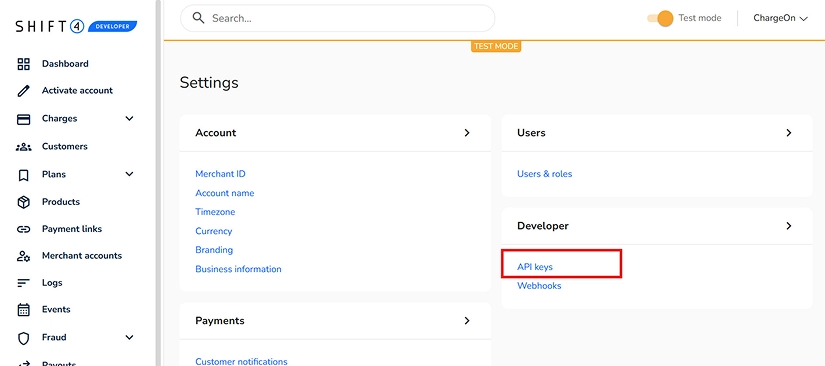
Task: Click the Charges credit card icon
Action: (24, 119)
